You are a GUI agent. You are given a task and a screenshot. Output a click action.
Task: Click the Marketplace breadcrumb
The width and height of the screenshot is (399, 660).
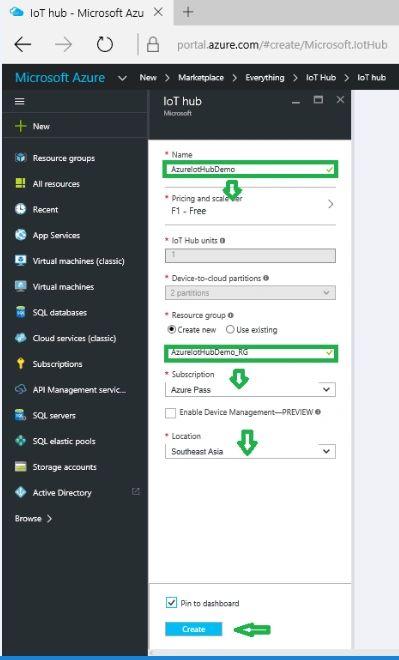click(201, 78)
